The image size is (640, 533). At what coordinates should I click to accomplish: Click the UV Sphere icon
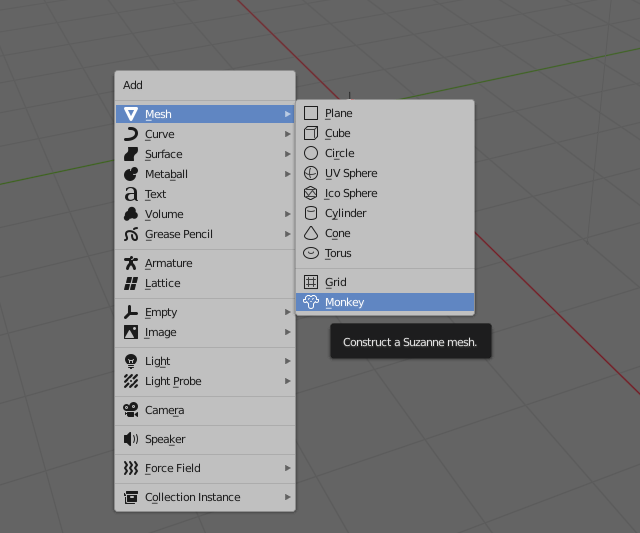311,173
